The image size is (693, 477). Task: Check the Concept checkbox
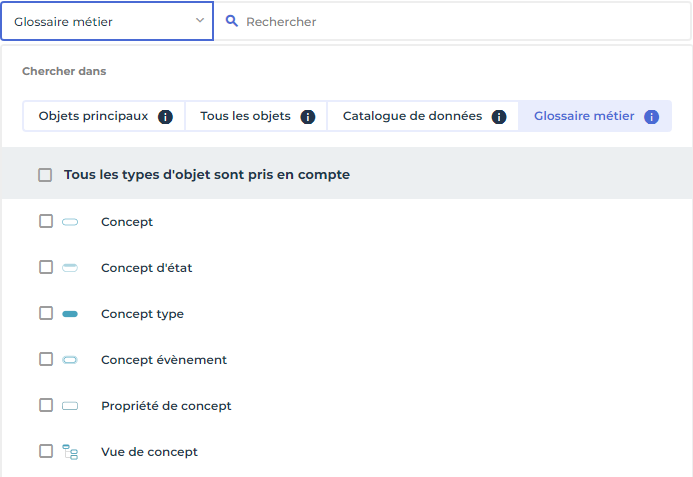[x=46, y=221]
